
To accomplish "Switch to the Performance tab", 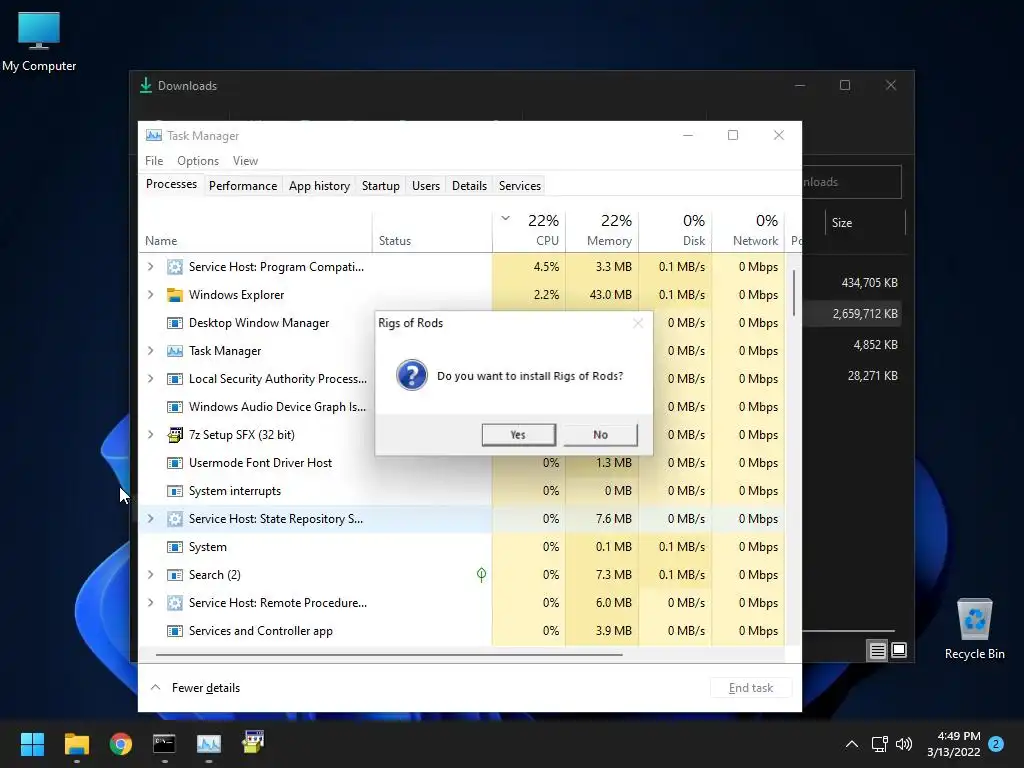I will click(x=243, y=185).
